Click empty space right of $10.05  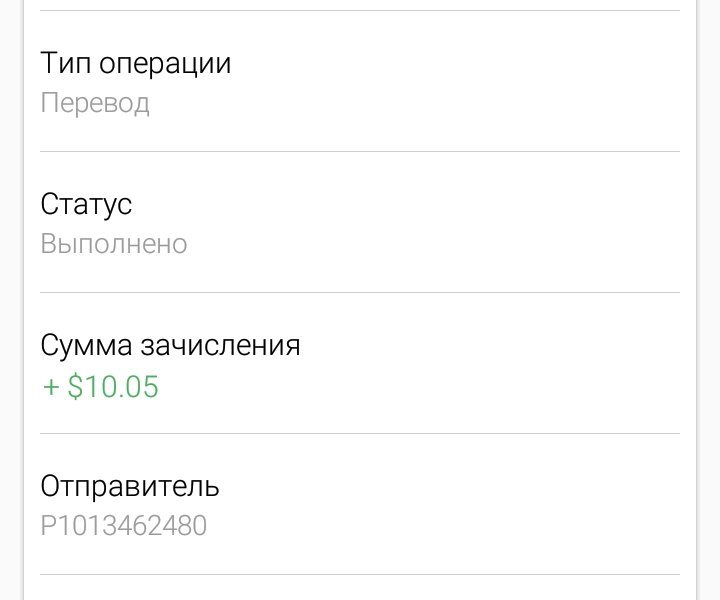click(418, 386)
